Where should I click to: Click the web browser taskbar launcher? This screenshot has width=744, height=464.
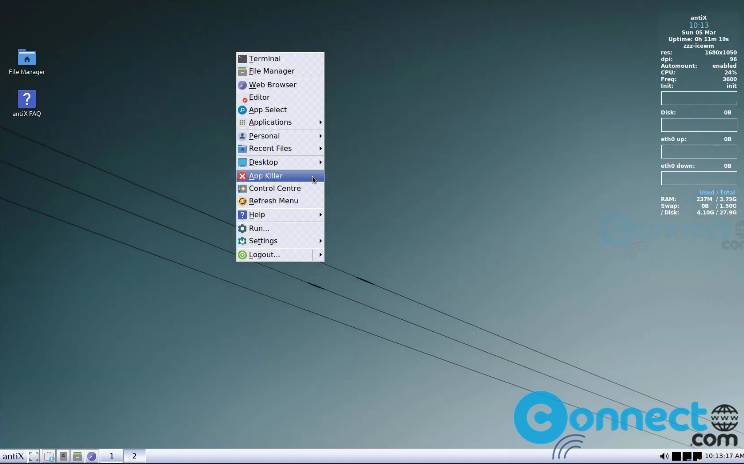(x=92, y=456)
